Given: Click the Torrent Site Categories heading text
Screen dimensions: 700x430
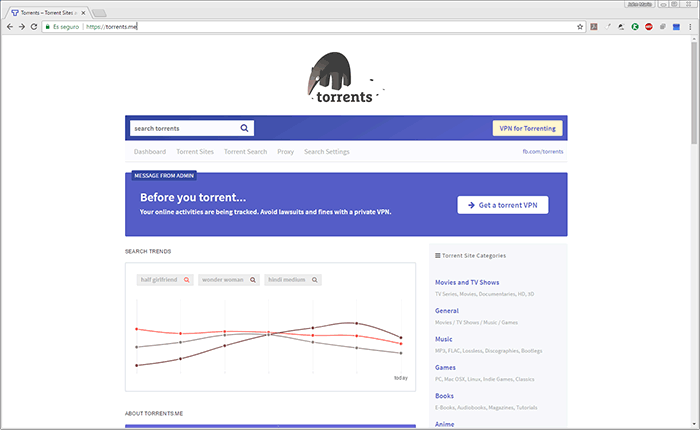Looking at the screenshot, I should (474, 256).
